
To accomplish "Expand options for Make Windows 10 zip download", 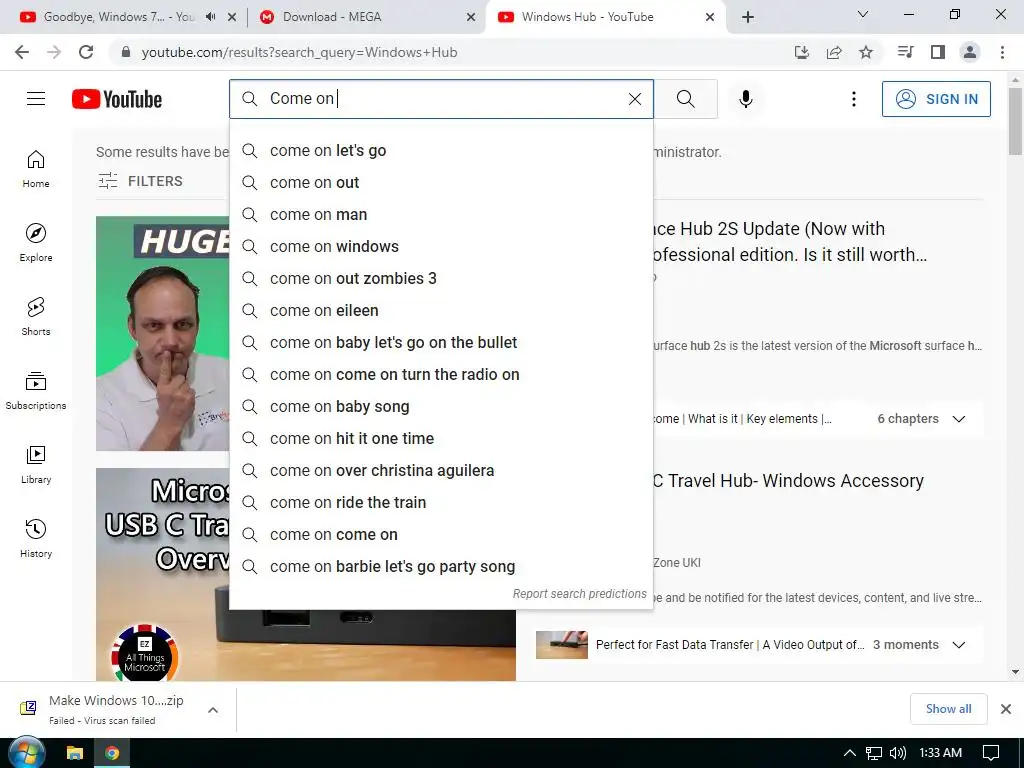I will (x=213, y=710).
